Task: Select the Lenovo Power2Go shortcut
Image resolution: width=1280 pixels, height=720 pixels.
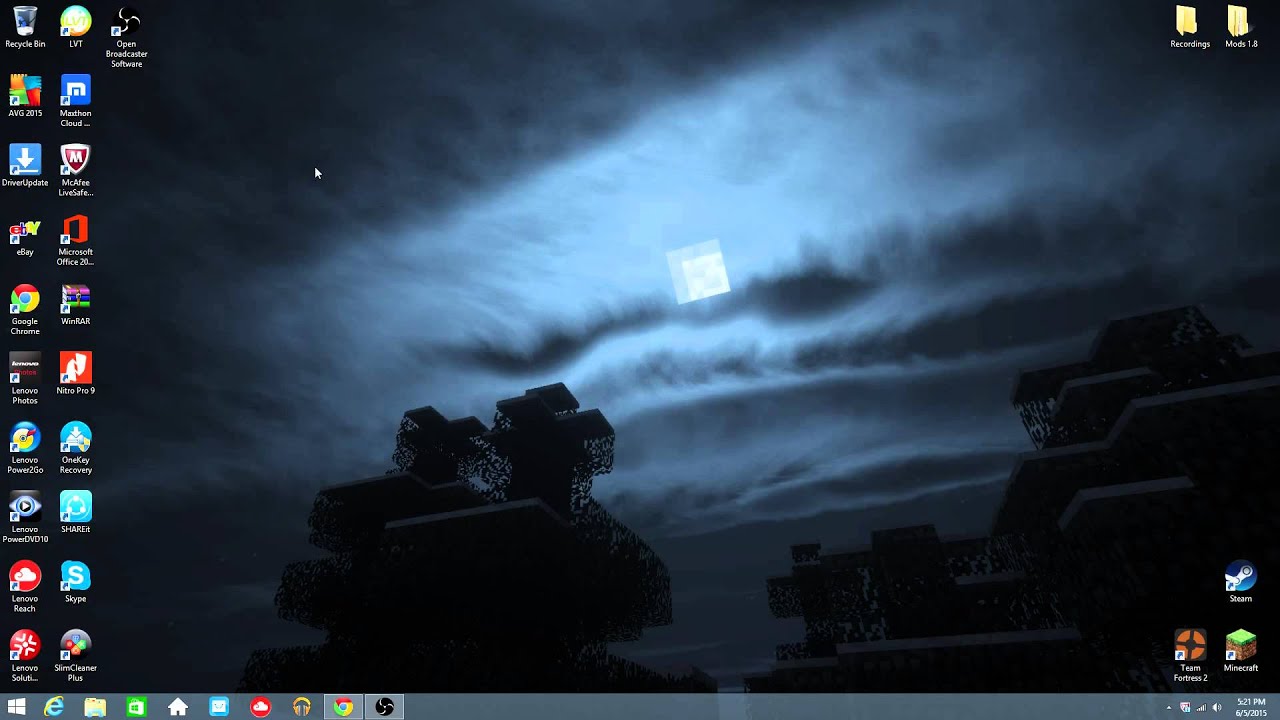Action: (25, 448)
